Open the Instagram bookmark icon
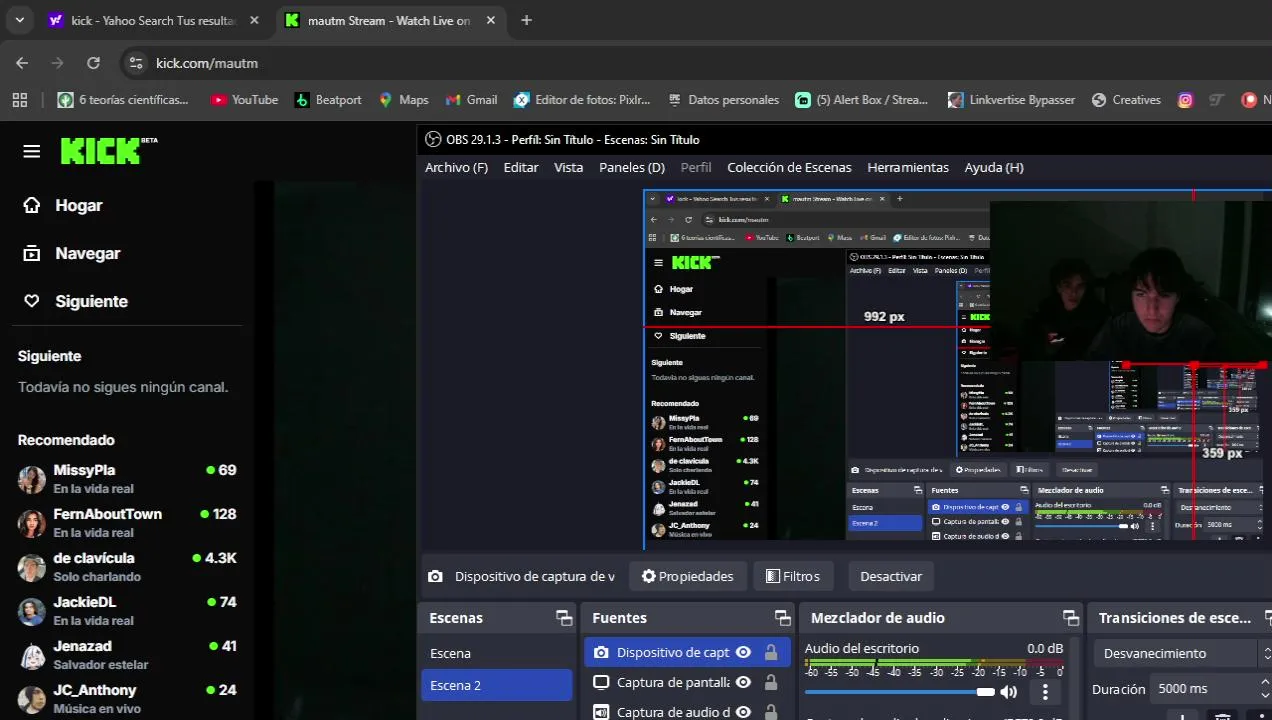 click(1185, 100)
